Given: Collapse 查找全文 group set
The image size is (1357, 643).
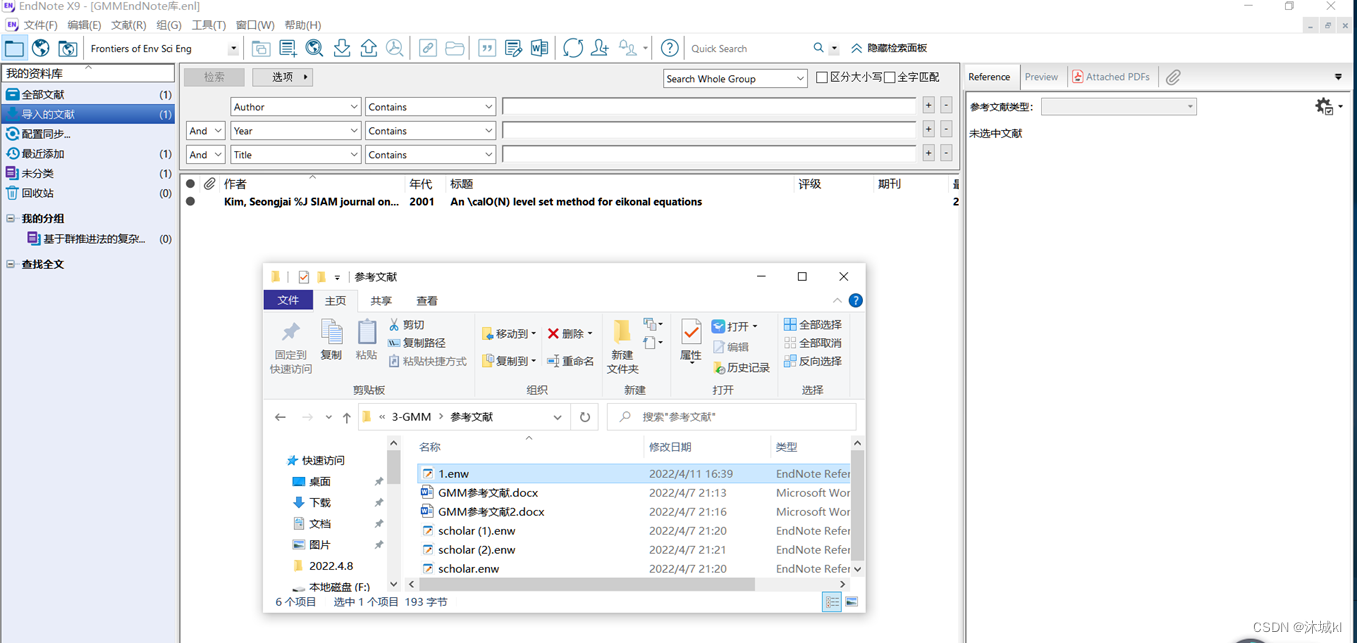Looking at the screenshot, I should click(x=11, y=264).
